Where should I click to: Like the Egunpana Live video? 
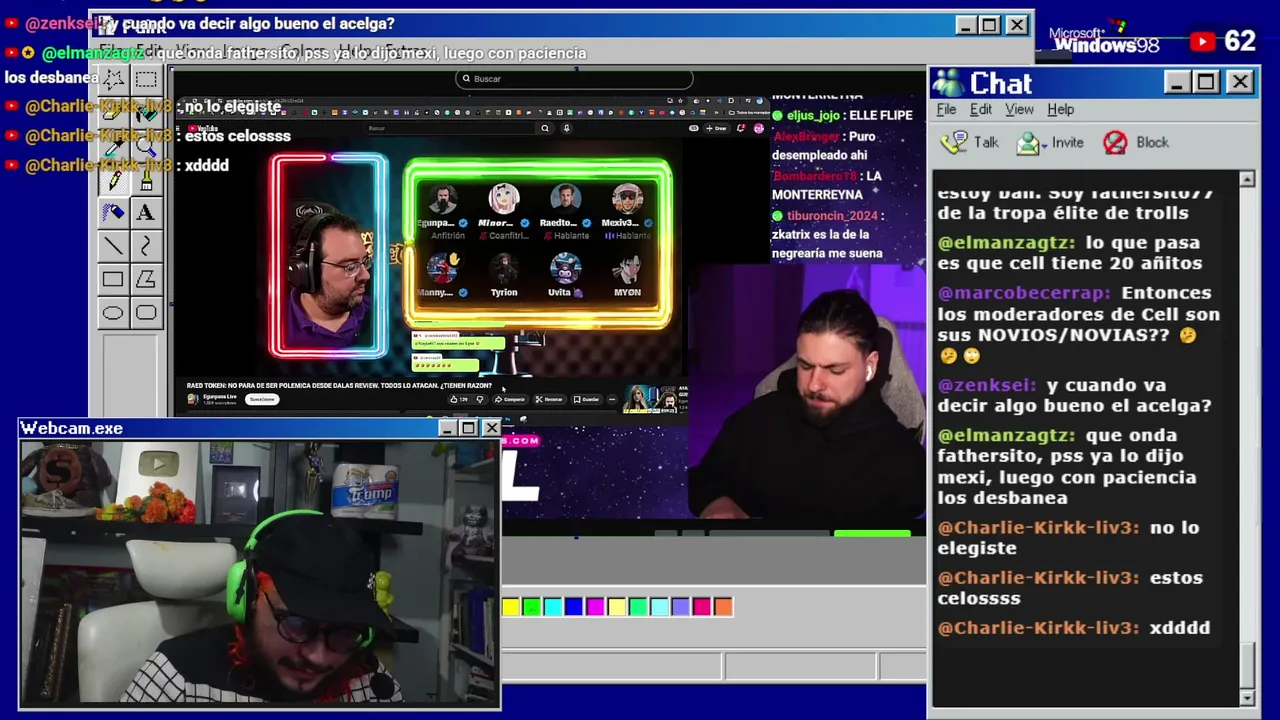[x=459, y=399]
